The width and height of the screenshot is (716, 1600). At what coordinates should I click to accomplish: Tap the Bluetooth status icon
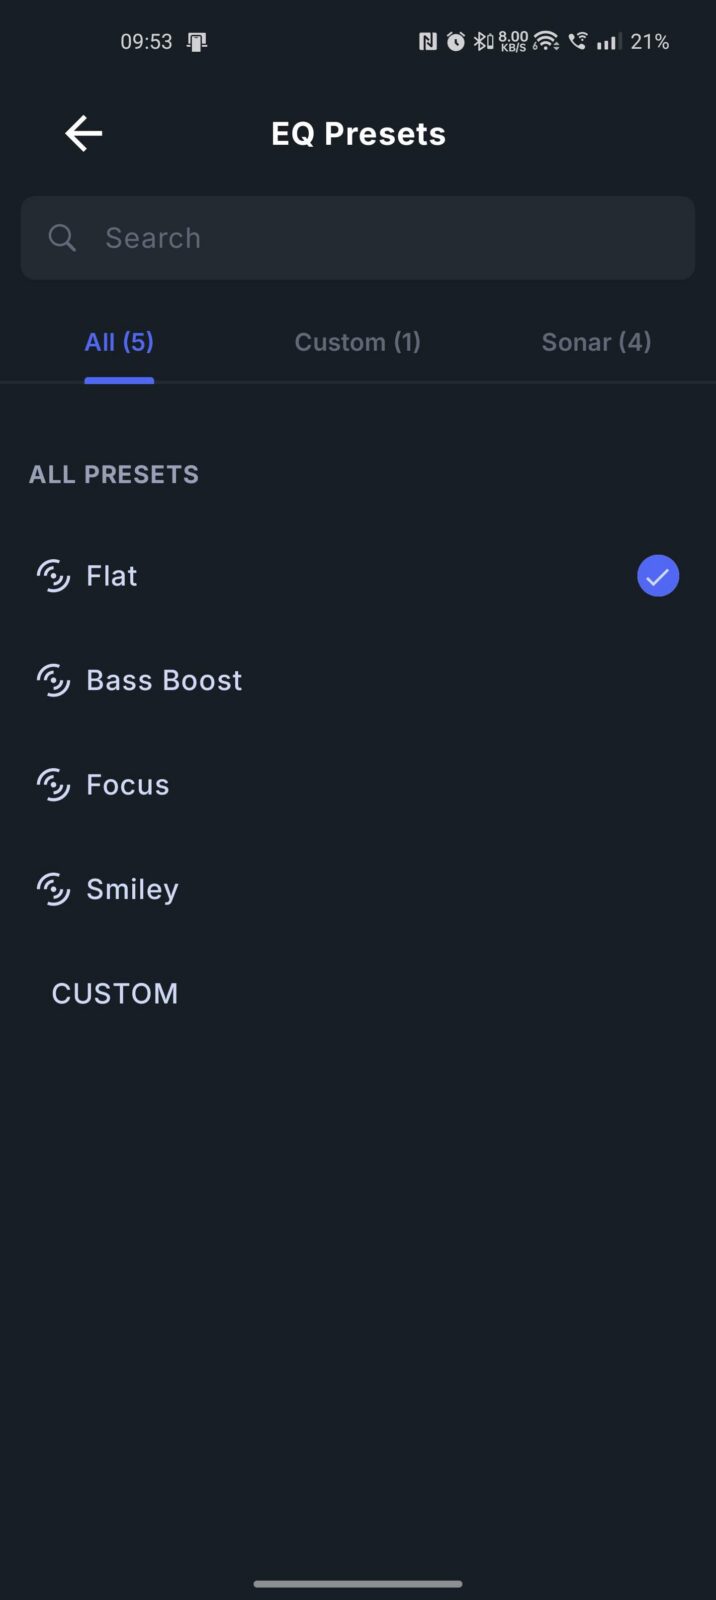point(483,41)
